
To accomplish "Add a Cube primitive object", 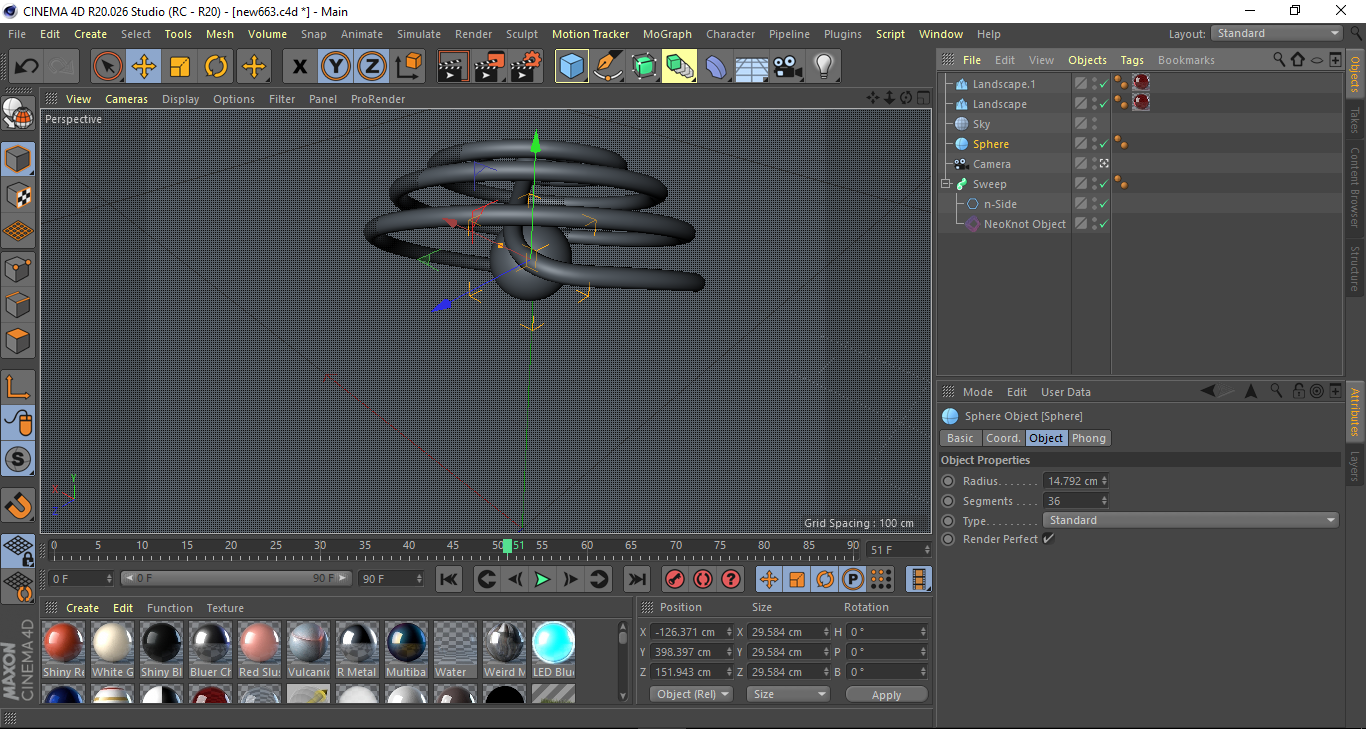I will point(572,67).
